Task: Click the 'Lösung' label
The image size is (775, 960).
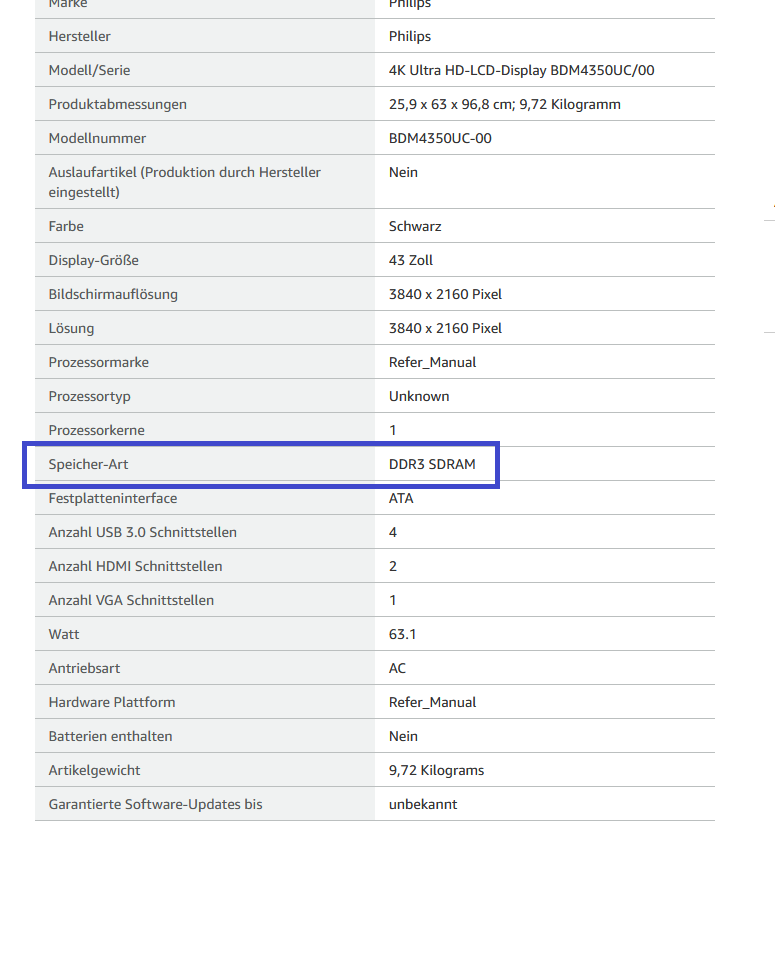Action: click(x=72, y=328)
